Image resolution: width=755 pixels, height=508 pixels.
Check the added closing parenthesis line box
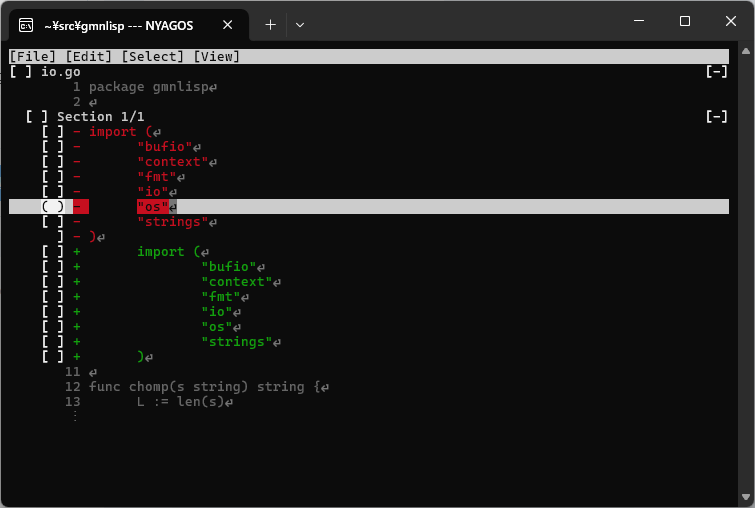coord(52,356)
